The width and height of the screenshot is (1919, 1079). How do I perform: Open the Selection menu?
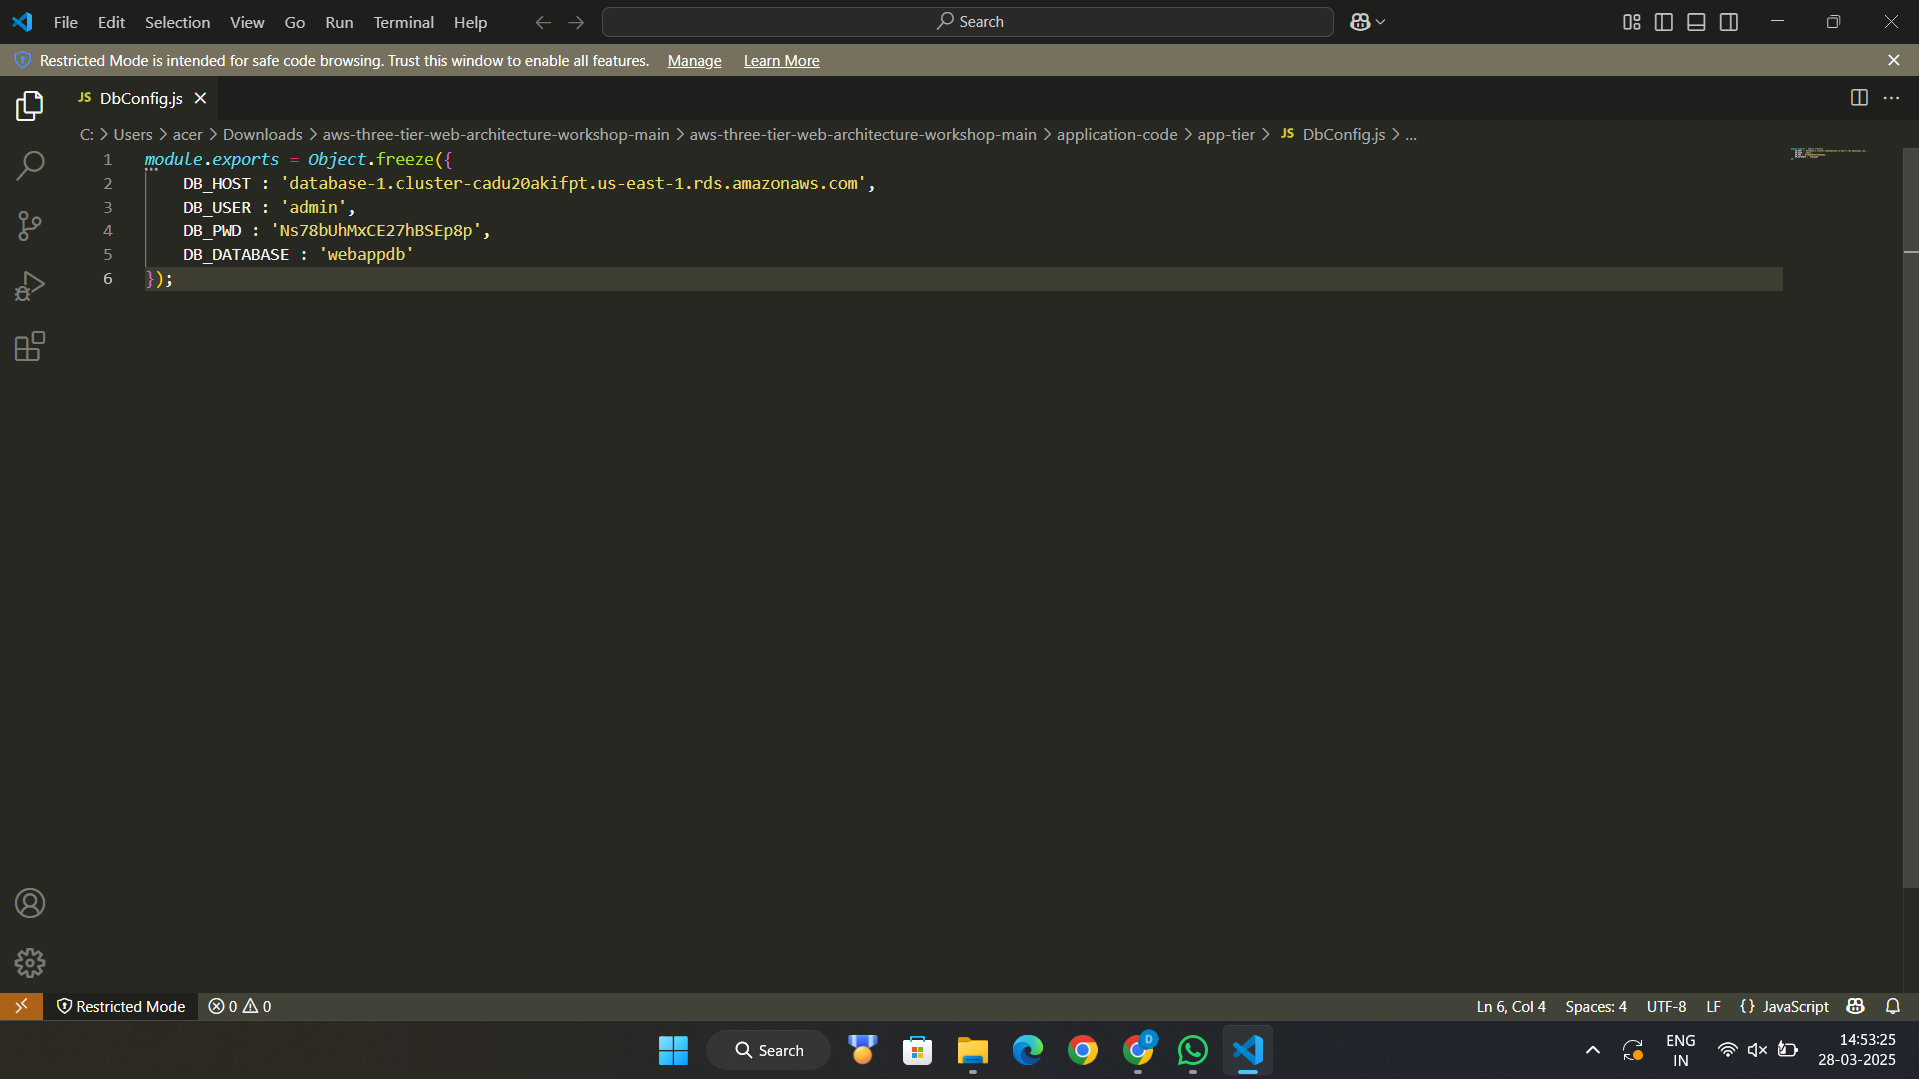tap(177, 22)
